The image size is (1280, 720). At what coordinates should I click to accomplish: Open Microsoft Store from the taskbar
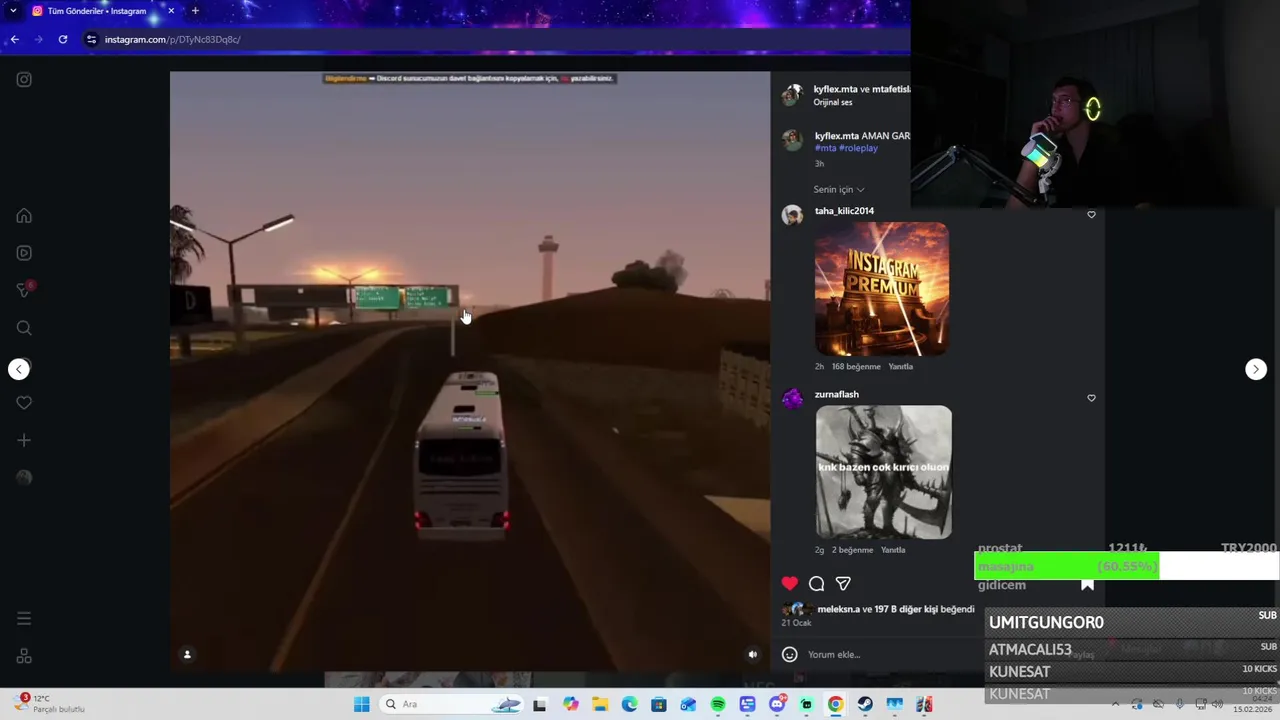(659, 704)
